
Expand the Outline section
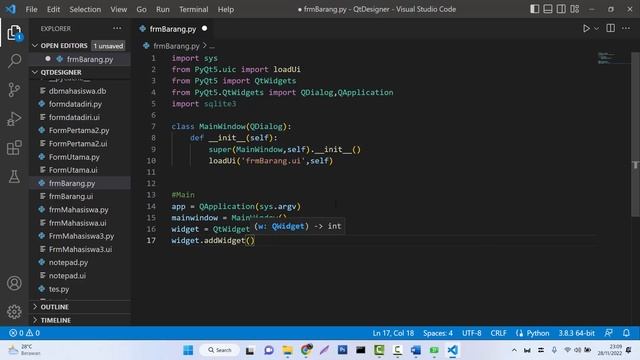coord(80,307)
